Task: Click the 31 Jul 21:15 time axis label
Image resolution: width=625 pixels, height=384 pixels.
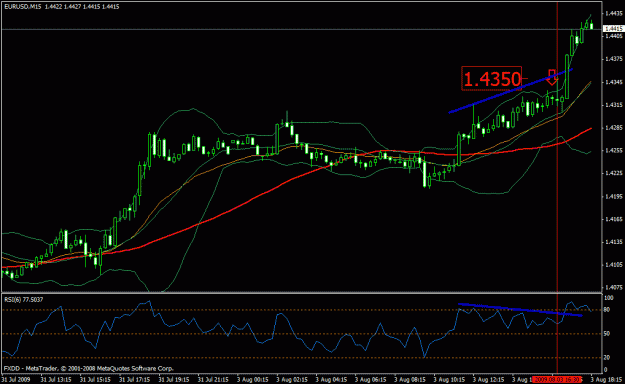Action: pyautogui.click(x=214, y=379)
